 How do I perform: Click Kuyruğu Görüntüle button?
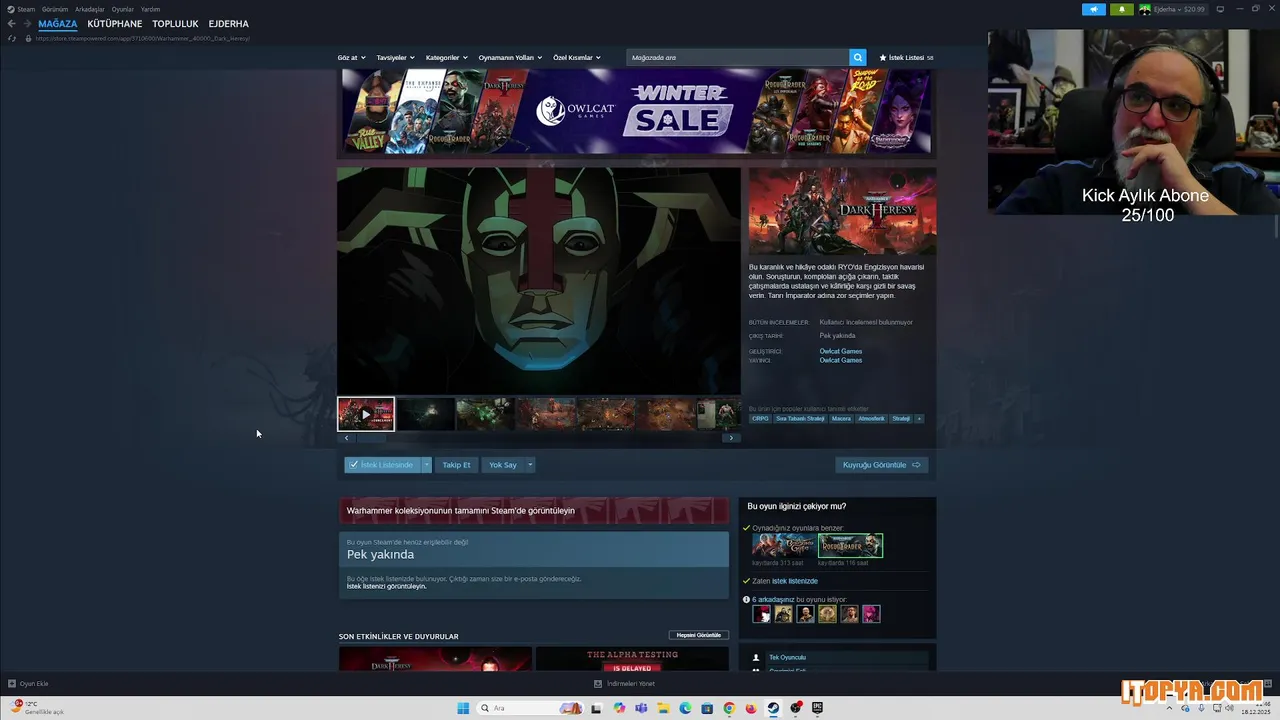point(882,465)
